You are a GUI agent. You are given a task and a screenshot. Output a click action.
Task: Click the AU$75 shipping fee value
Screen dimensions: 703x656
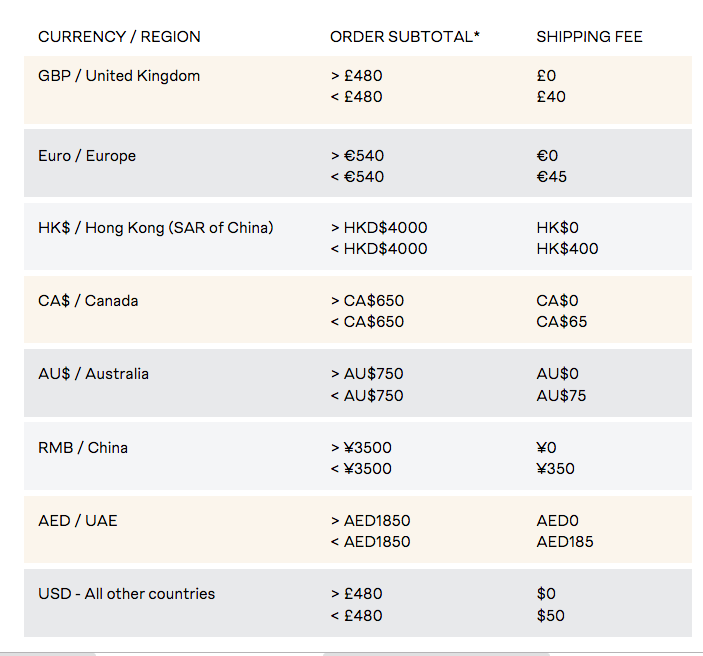pyautogui.click(x=561, y=395)
